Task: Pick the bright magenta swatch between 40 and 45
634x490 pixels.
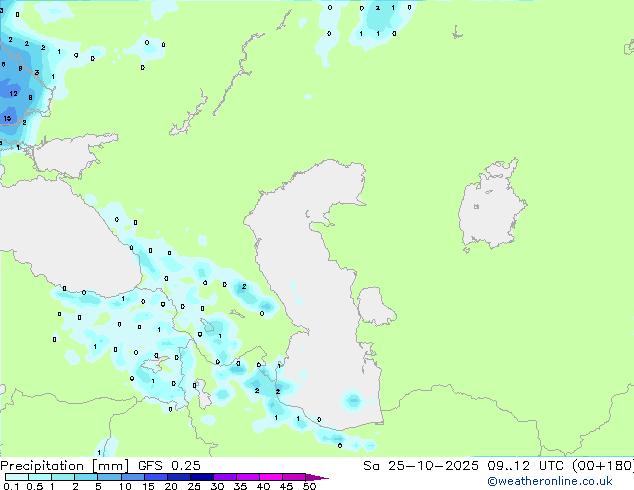Action: [271, 477]
